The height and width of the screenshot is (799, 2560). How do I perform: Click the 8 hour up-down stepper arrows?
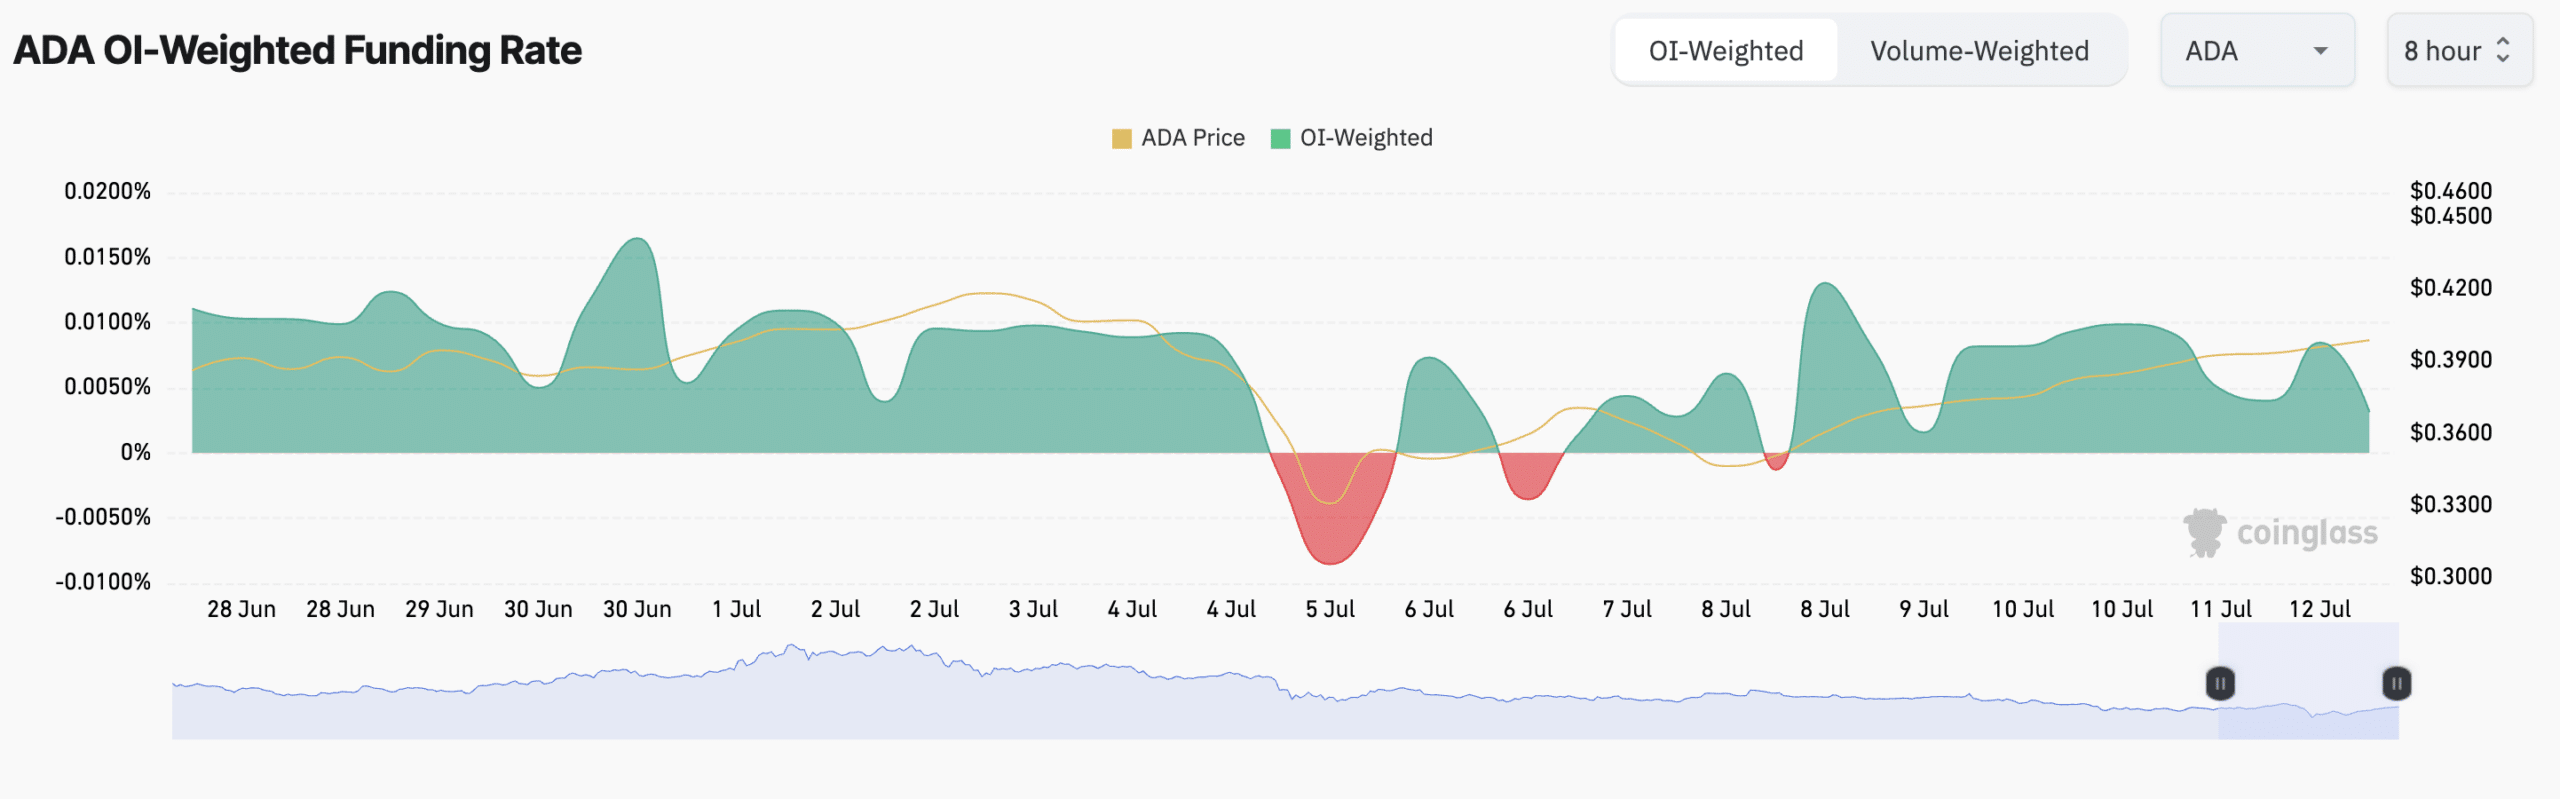pos(2503,50)
